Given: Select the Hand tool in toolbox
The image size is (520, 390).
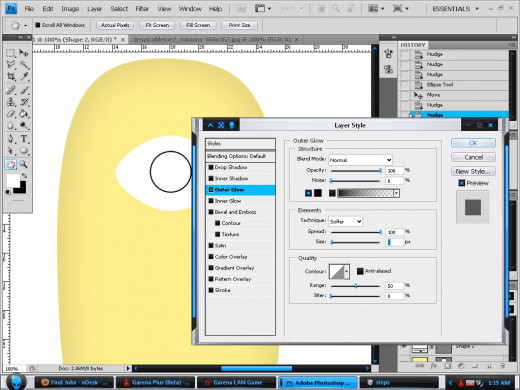Looking at the screenshot, I should (x=10, y=164).
